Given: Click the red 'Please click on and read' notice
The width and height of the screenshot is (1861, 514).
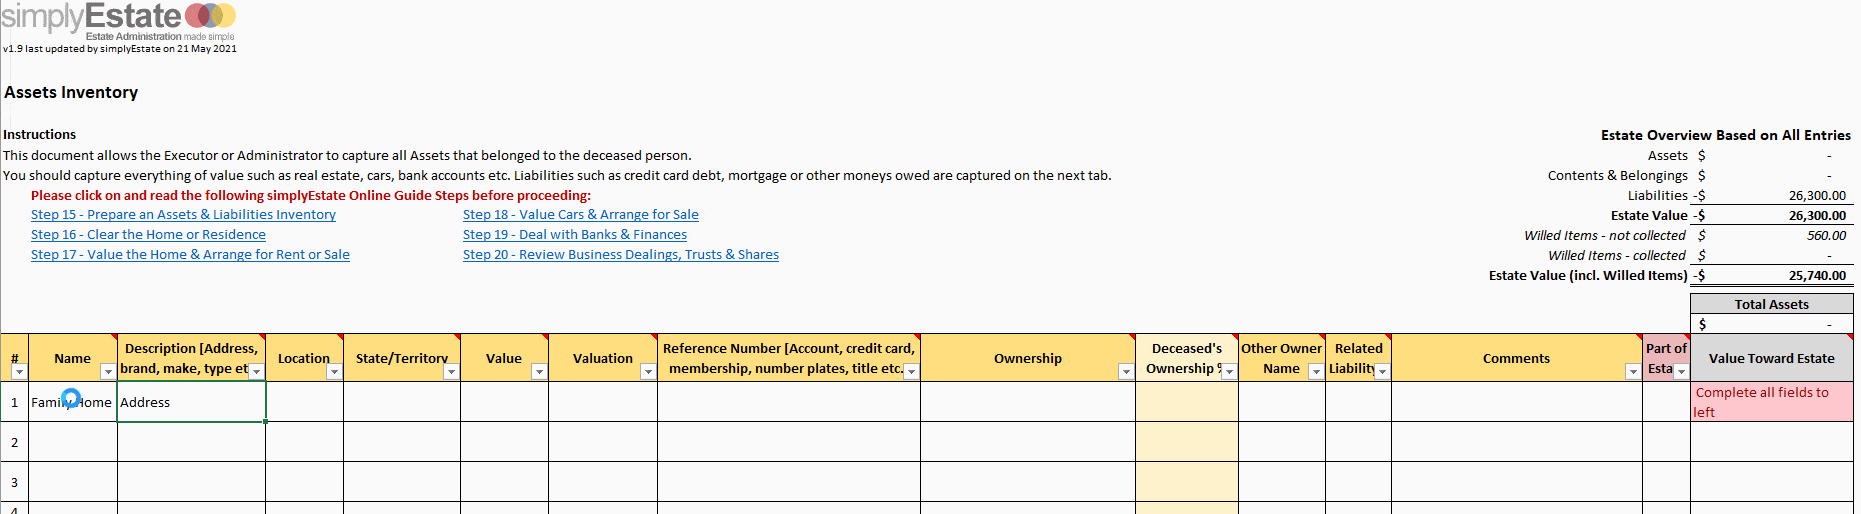Looking at the screenshot, I should coord(311,195).
